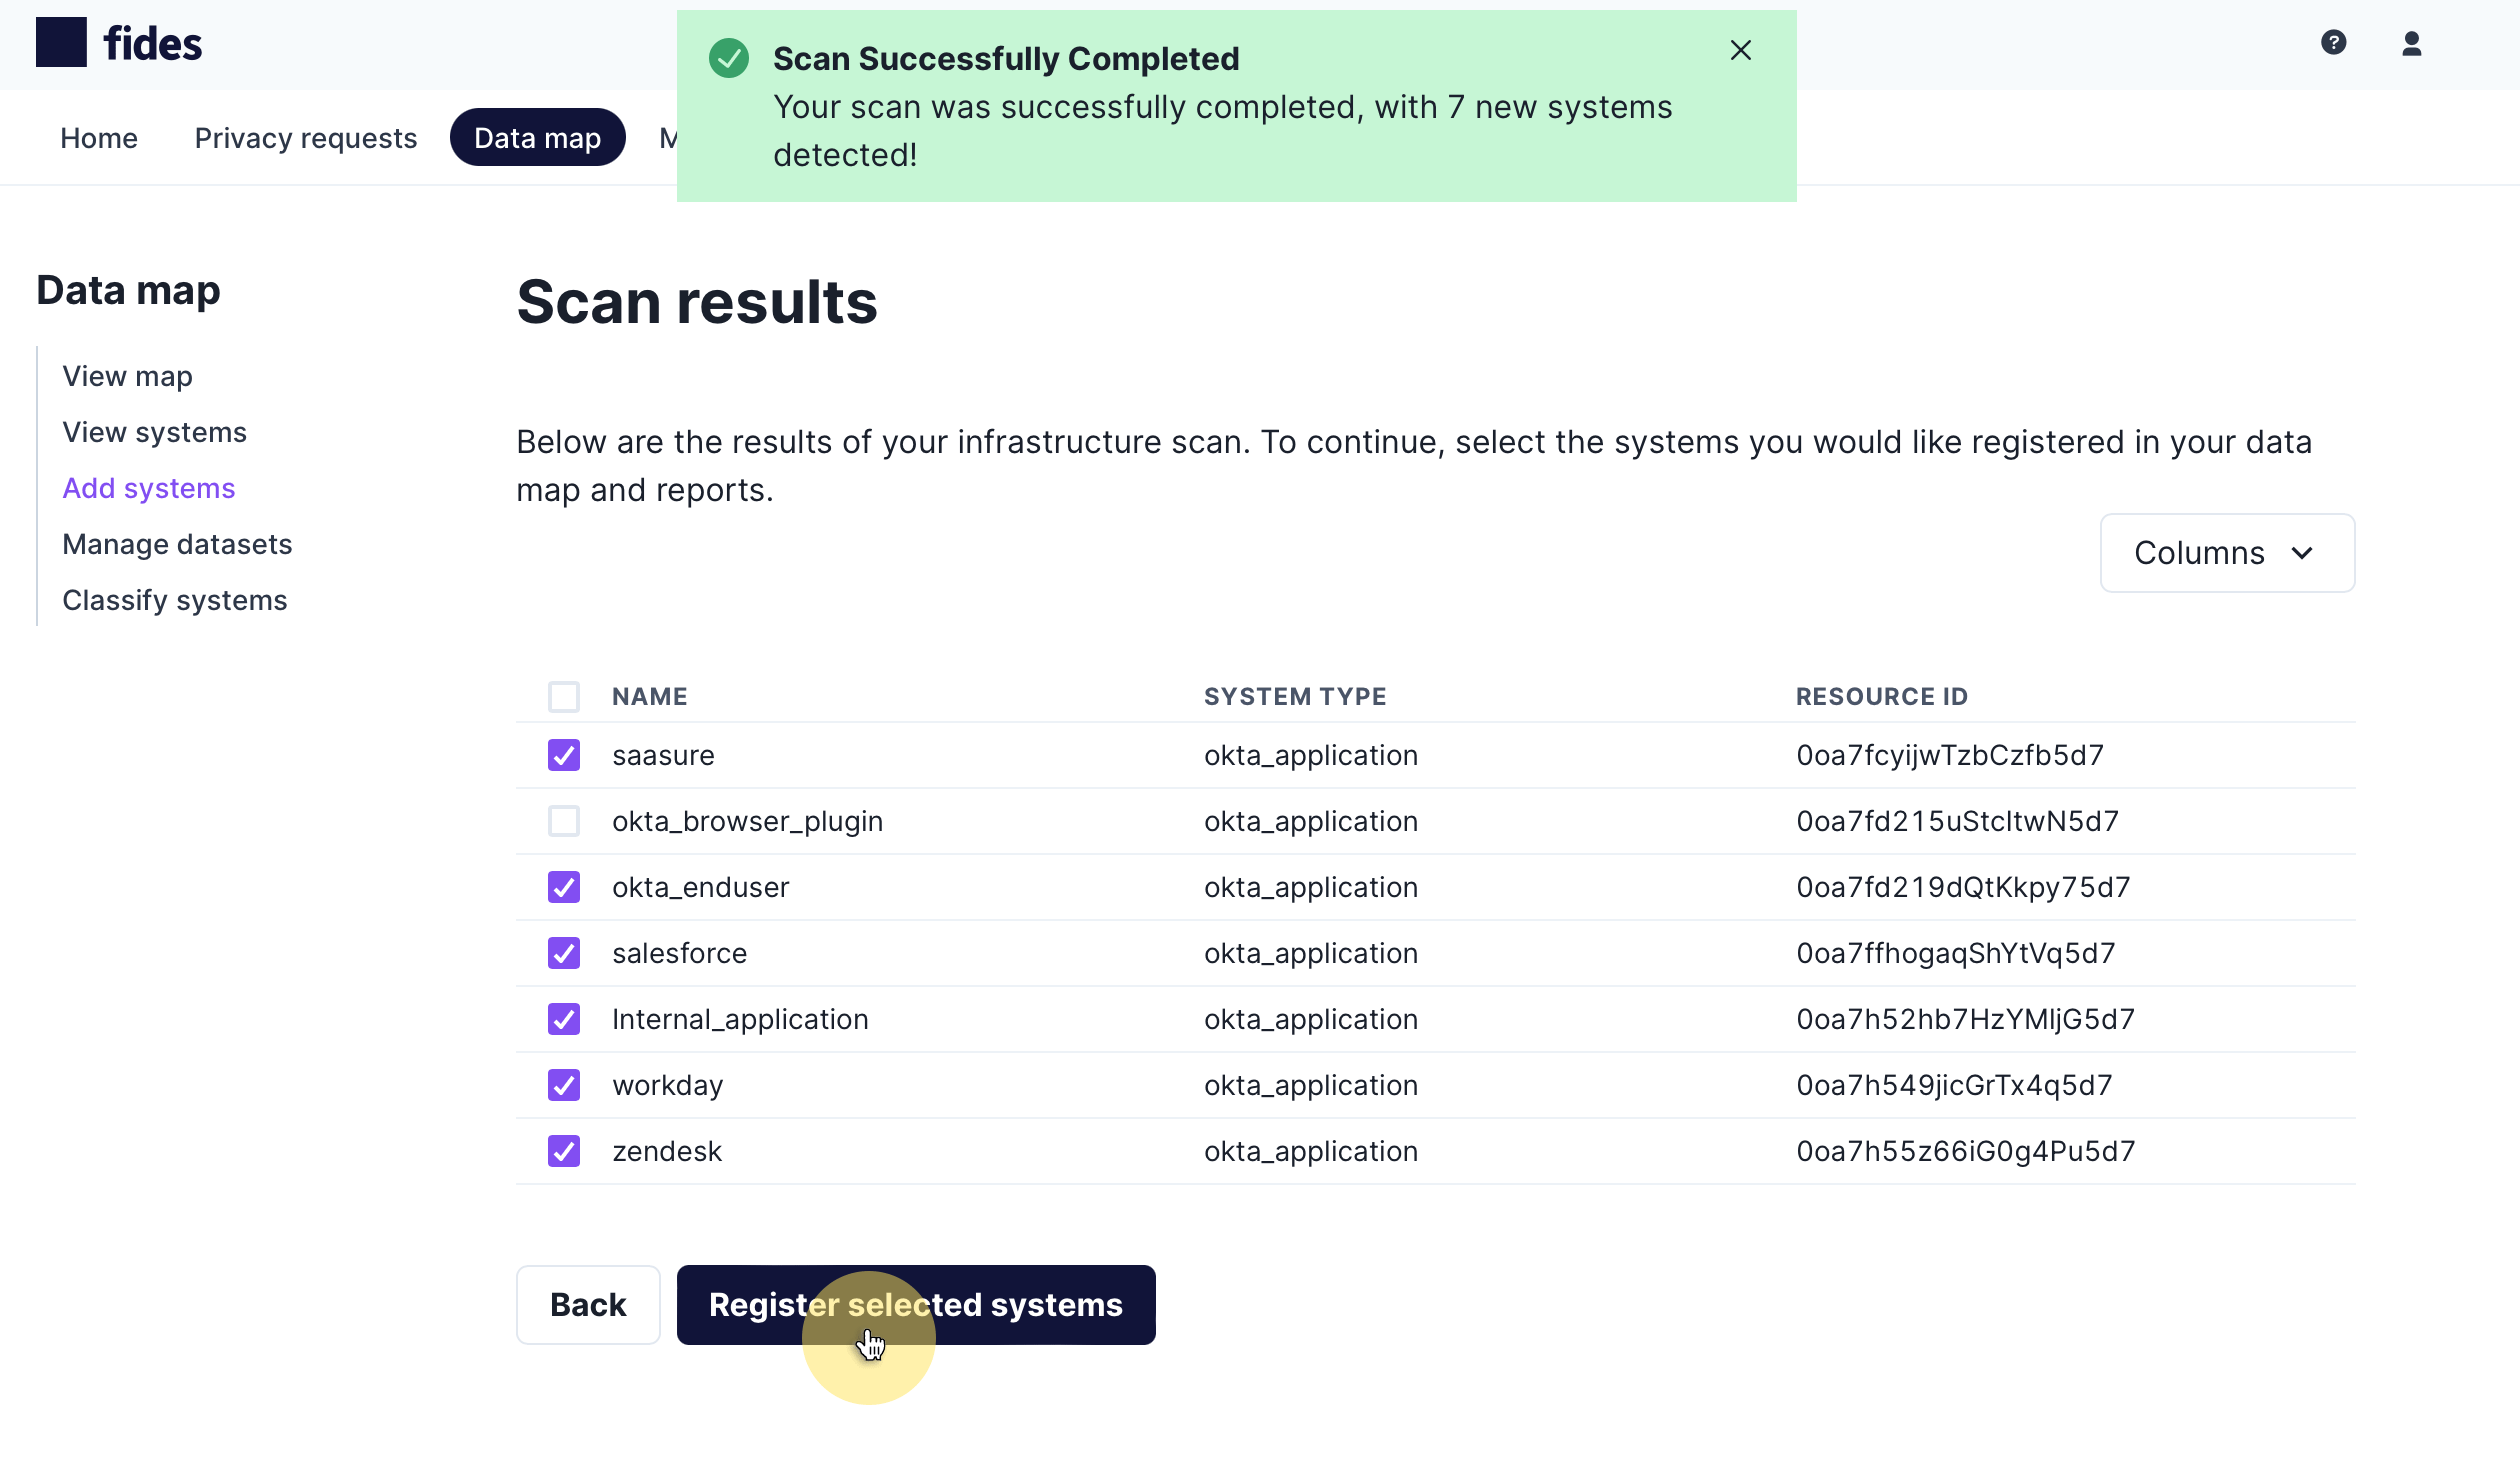Click the close X icon on notification
2520x1470 pixels.
[x=1740, y=51]
